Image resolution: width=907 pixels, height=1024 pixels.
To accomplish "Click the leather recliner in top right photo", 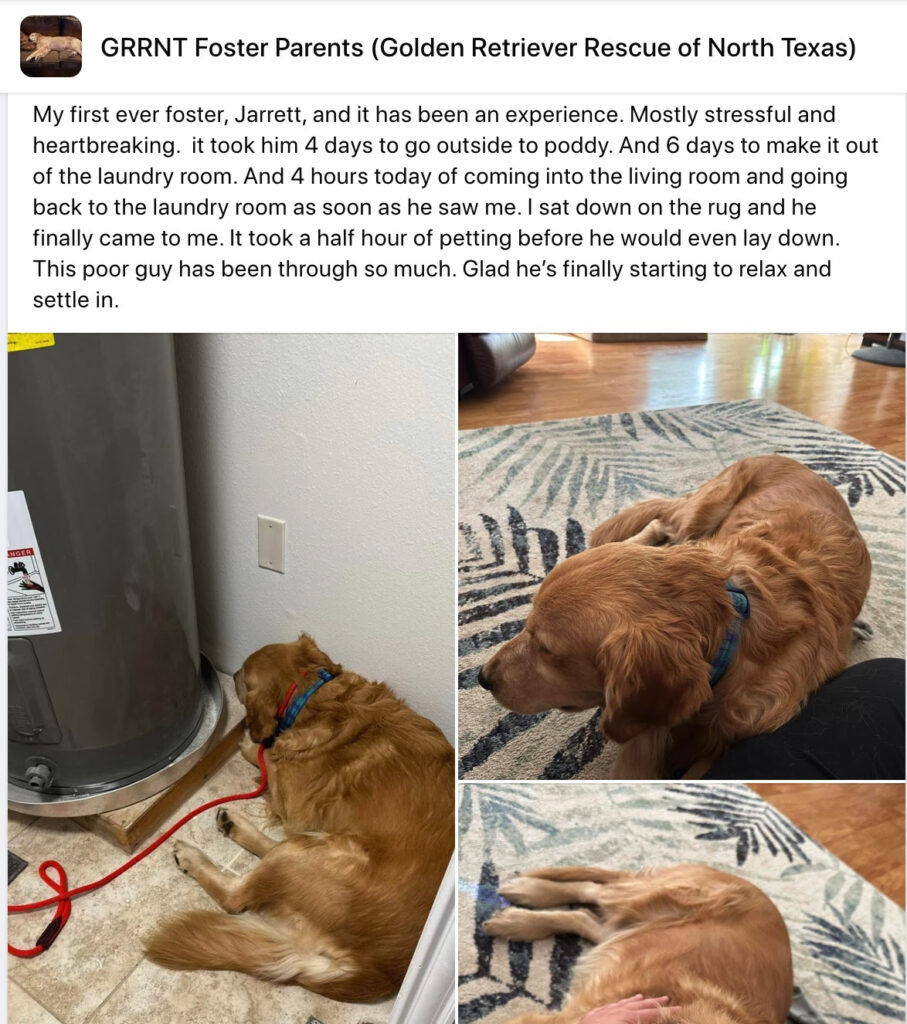I will point(498,361).
